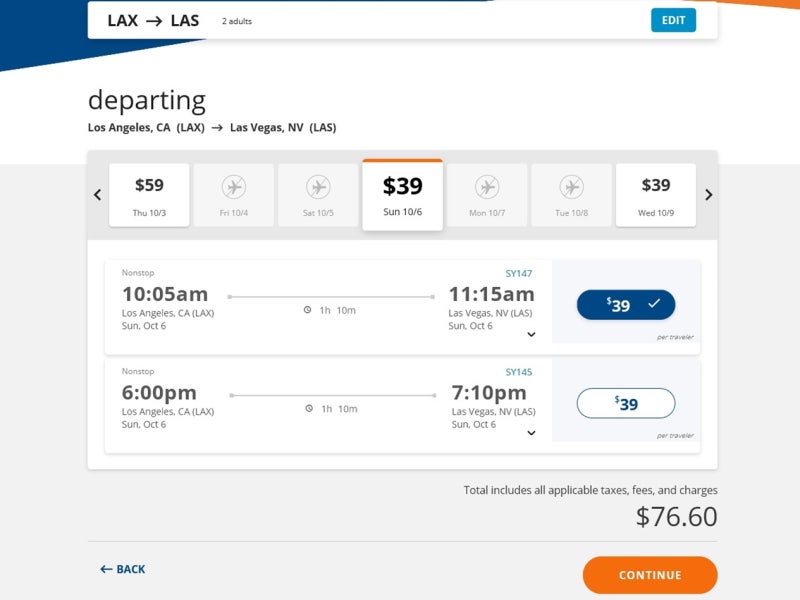Click the no-flight plane icon for Tue 10/8
The height and width of the screenshot is (600, 800).
(571, 187)
